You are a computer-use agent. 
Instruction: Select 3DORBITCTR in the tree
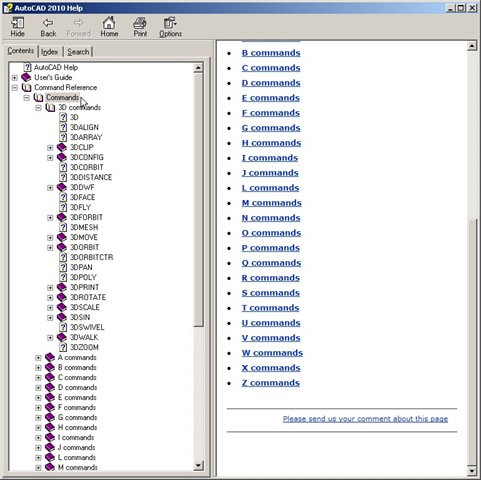[92, 257]
